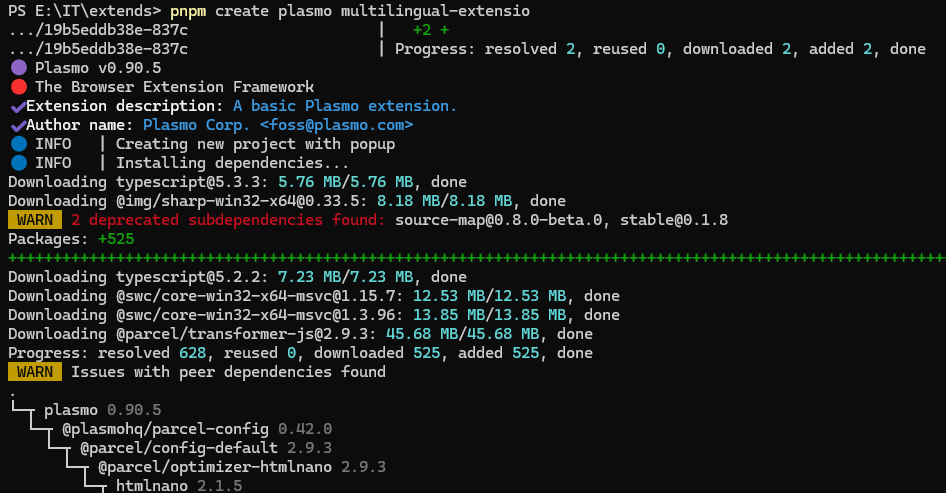Click the red circle before Browser Extension Framework
Image resolution: width=946 pixels, height=493 pixels.
18,87
